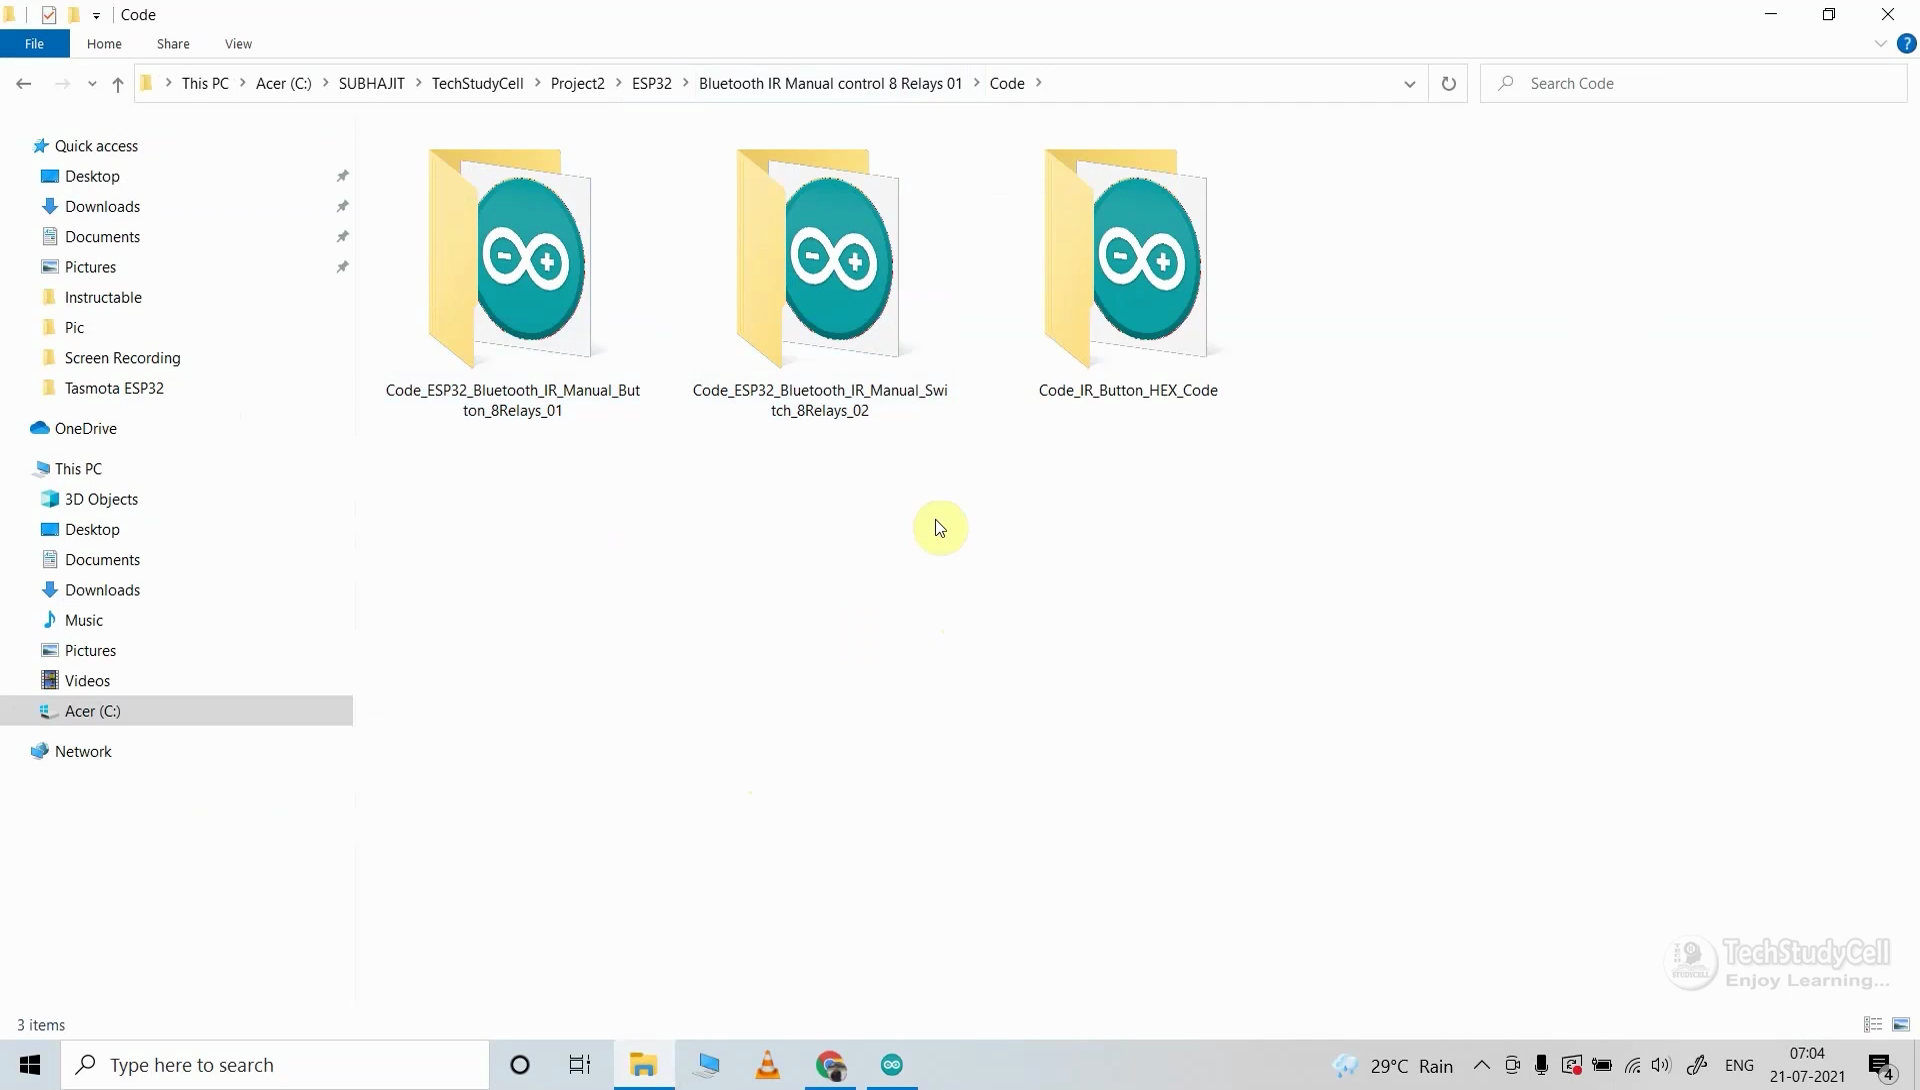The width and height of the screenshot is (1920, 1090).
Task: Expand the ribbon chevron
Action: pos(1880,44)
